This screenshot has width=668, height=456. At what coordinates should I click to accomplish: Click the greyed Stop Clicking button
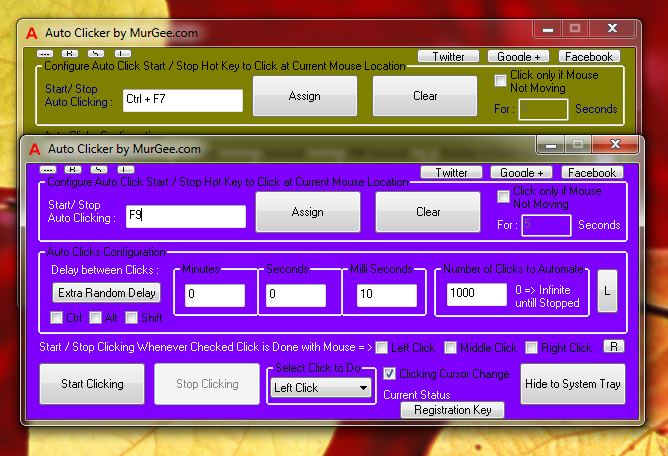pos(207,384)
